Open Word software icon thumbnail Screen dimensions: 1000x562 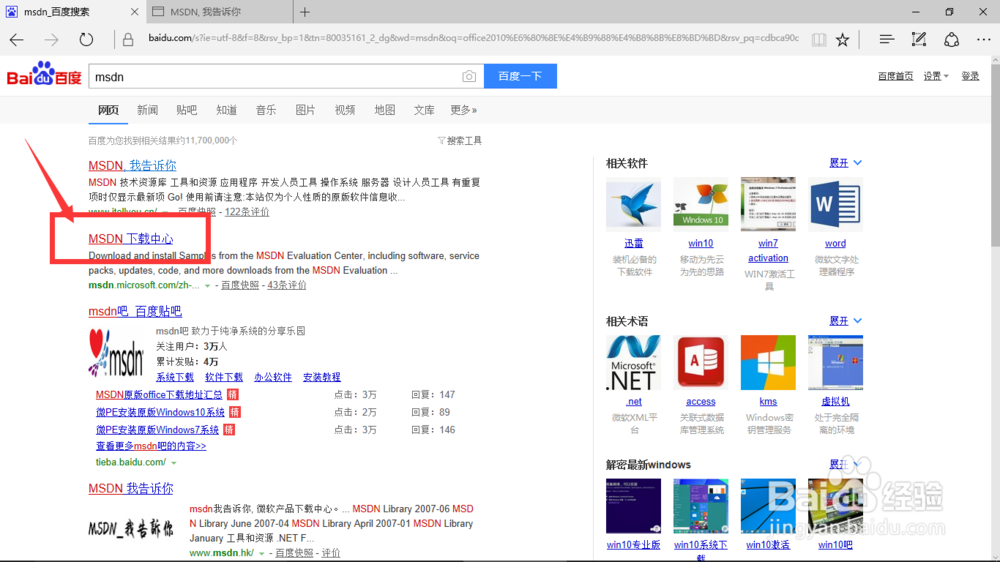[835, 204]
